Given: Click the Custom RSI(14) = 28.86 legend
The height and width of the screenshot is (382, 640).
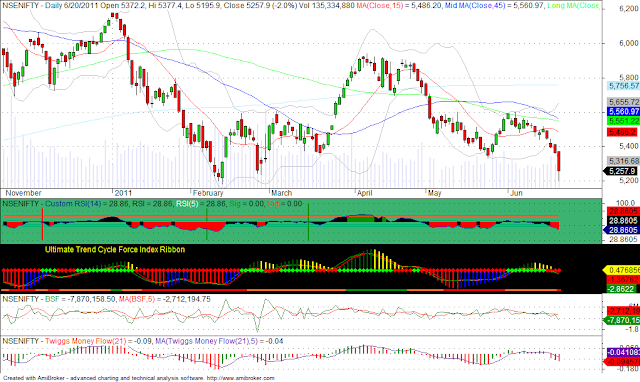Looking at the screenshot, I should [x=87, y=204].
